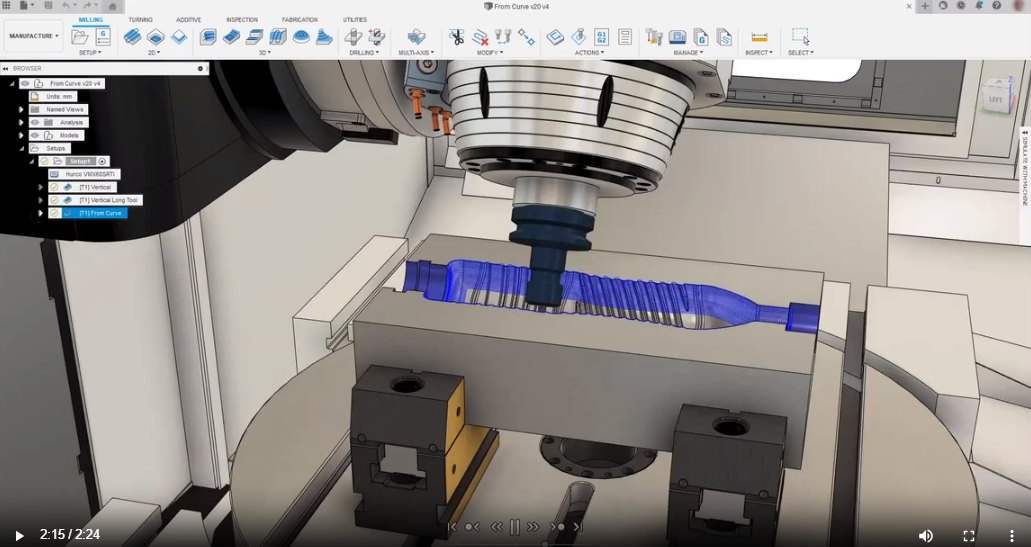1031x547 pixels.
Task: Open the Machine Library icon
Action: click(677, 37)
